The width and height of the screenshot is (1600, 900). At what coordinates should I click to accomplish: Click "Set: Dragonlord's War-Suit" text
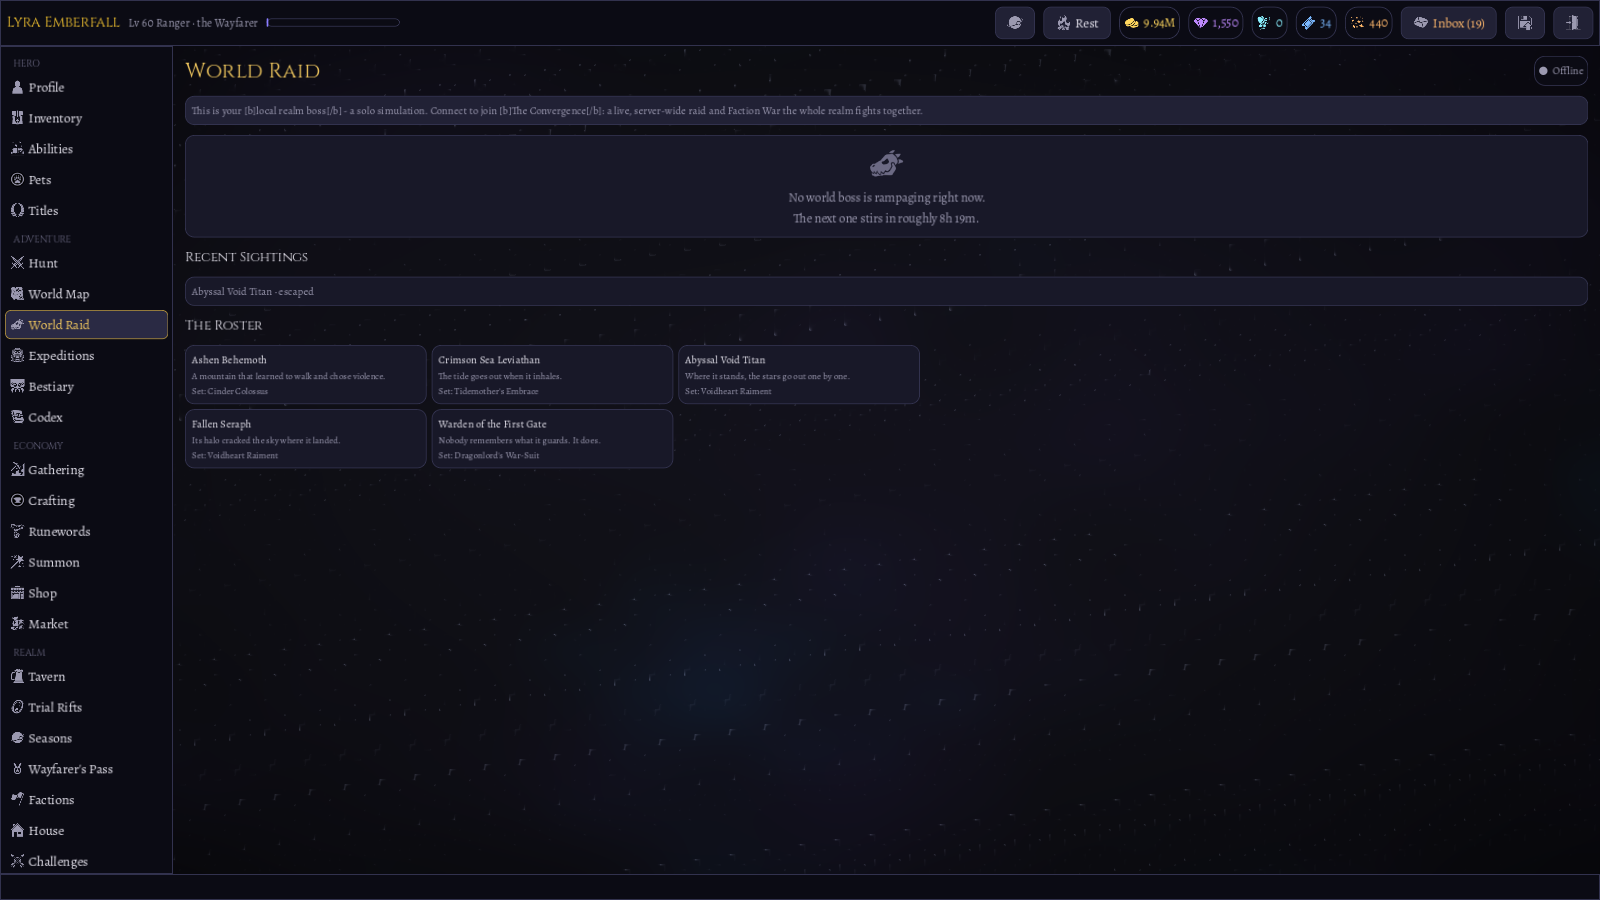pyautogui.click(x=489, y=455)
